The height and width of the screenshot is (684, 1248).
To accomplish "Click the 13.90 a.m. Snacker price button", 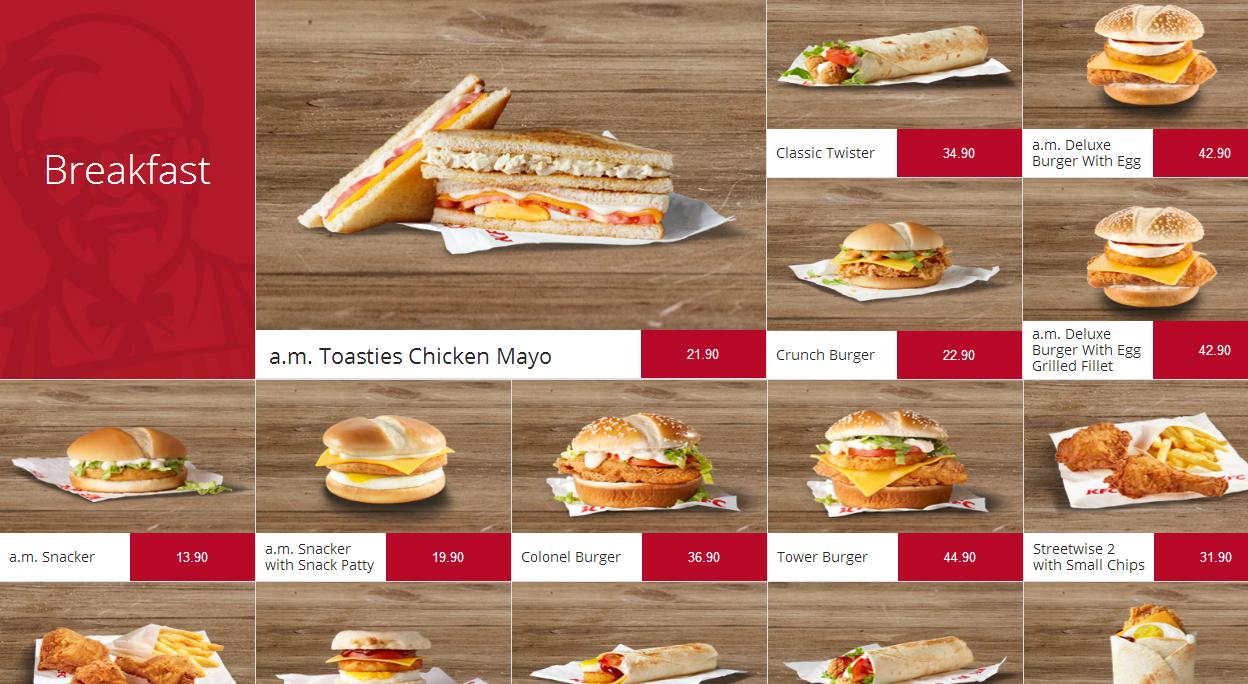I will click(192, 557).
